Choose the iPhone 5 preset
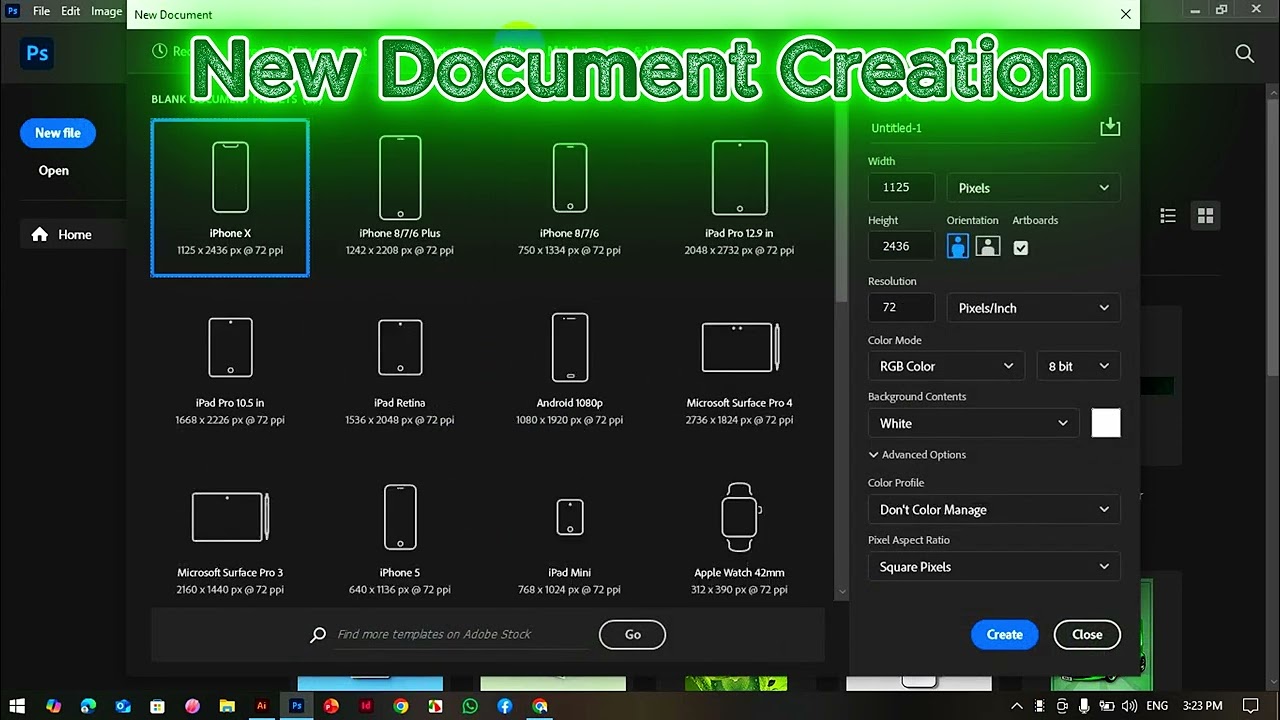Image resolution: width=1280 pixels, height=720 pixels. (x=400, y=538)
